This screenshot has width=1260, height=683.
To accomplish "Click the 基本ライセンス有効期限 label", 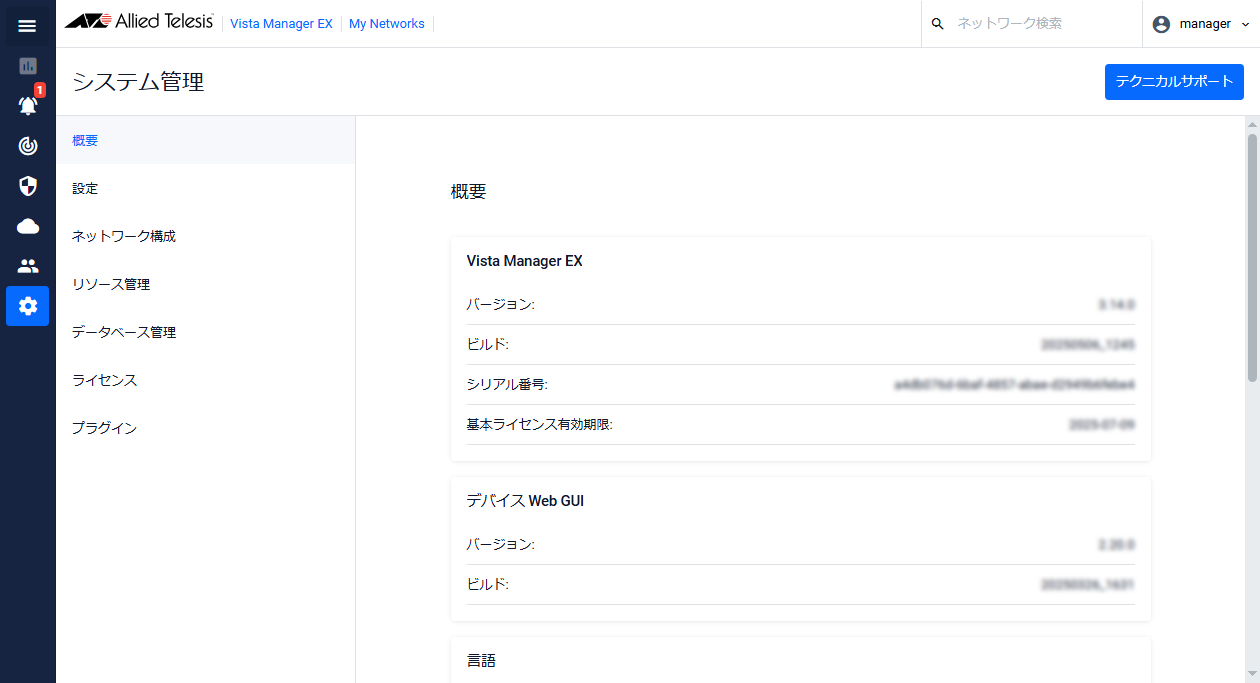I will [539, 424].
